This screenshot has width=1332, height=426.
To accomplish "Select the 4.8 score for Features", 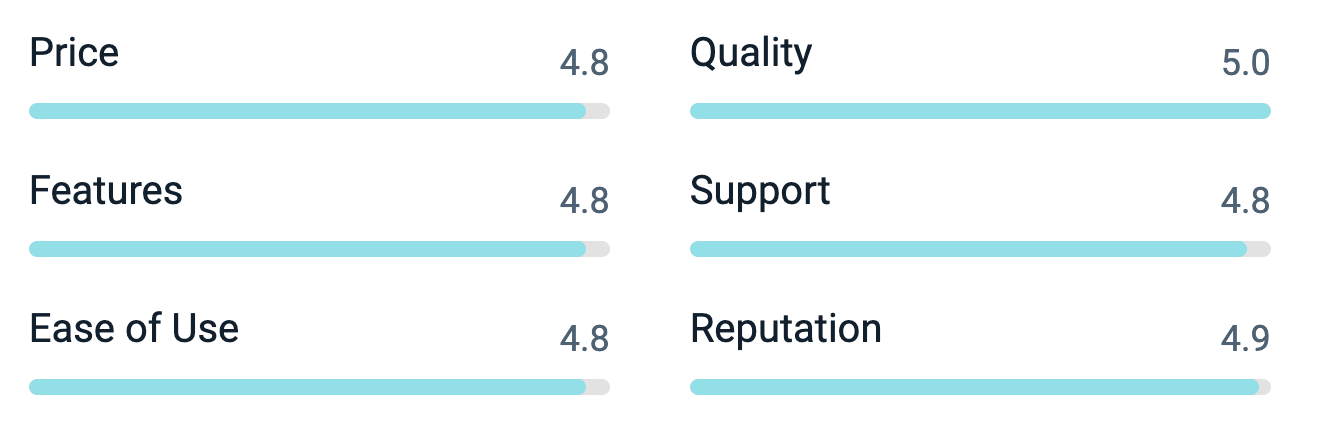I will pos(584,201).
